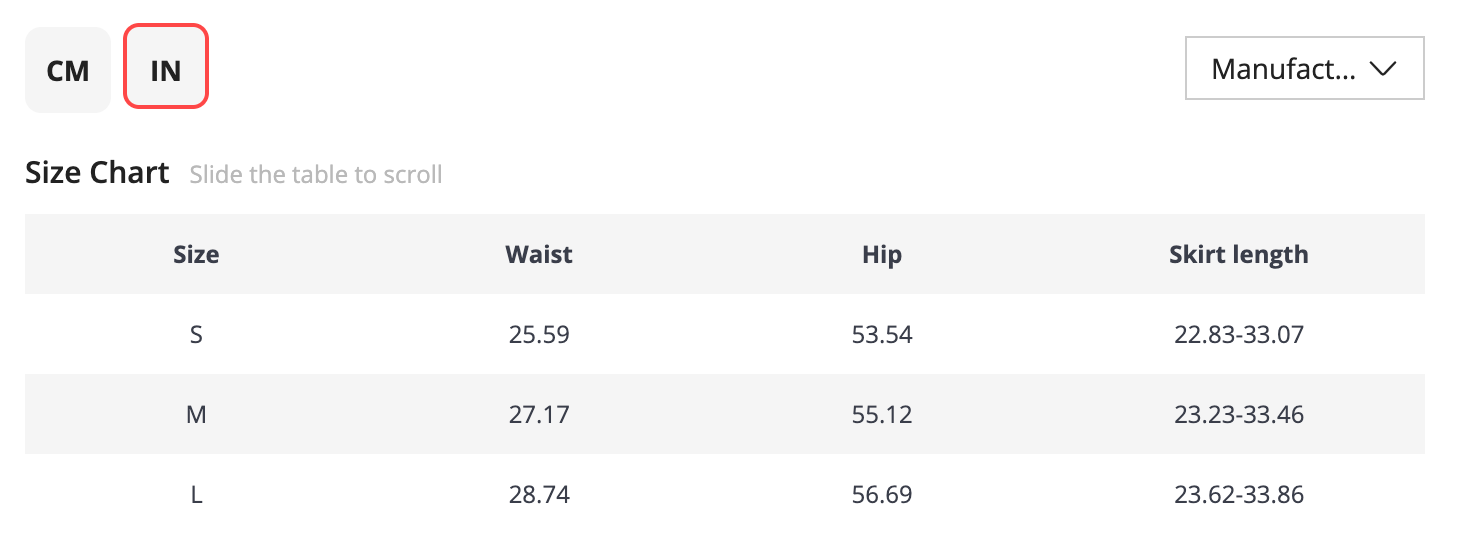Click the Size Chart heading
This screenshot has width=1460, height=550.
point(97,173)
